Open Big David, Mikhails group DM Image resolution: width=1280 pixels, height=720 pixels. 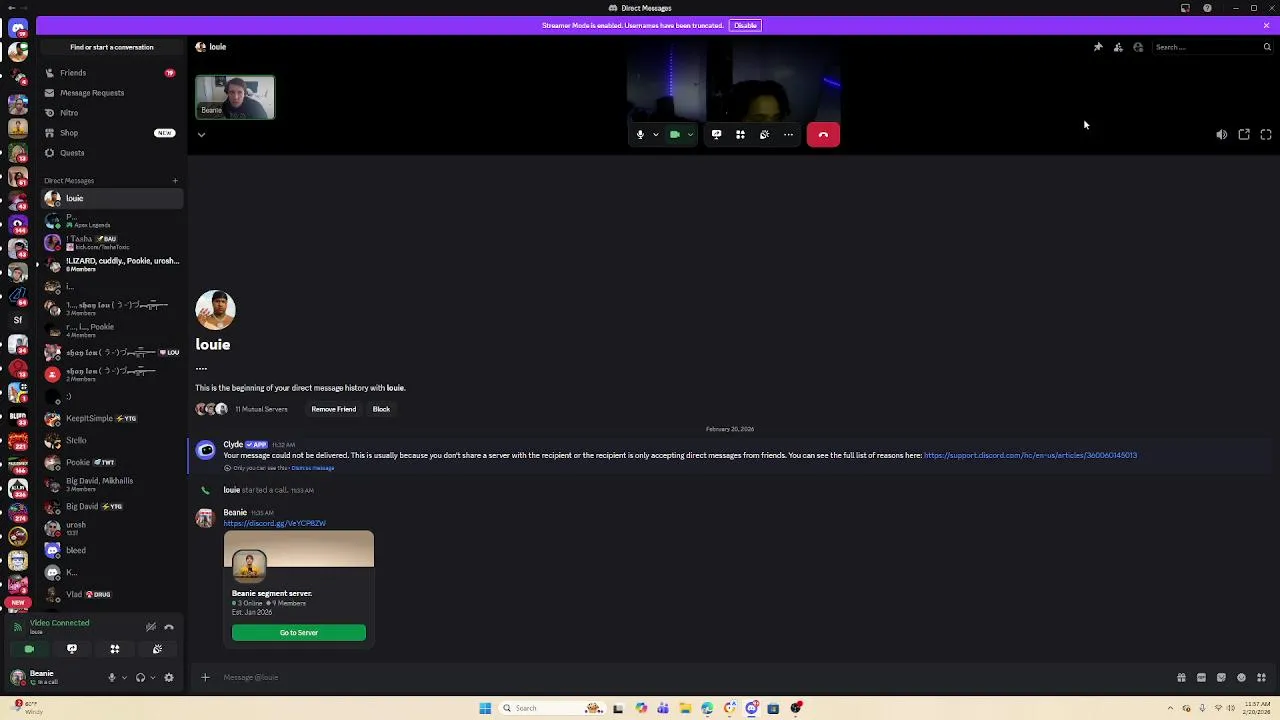[x=111, y=485]
